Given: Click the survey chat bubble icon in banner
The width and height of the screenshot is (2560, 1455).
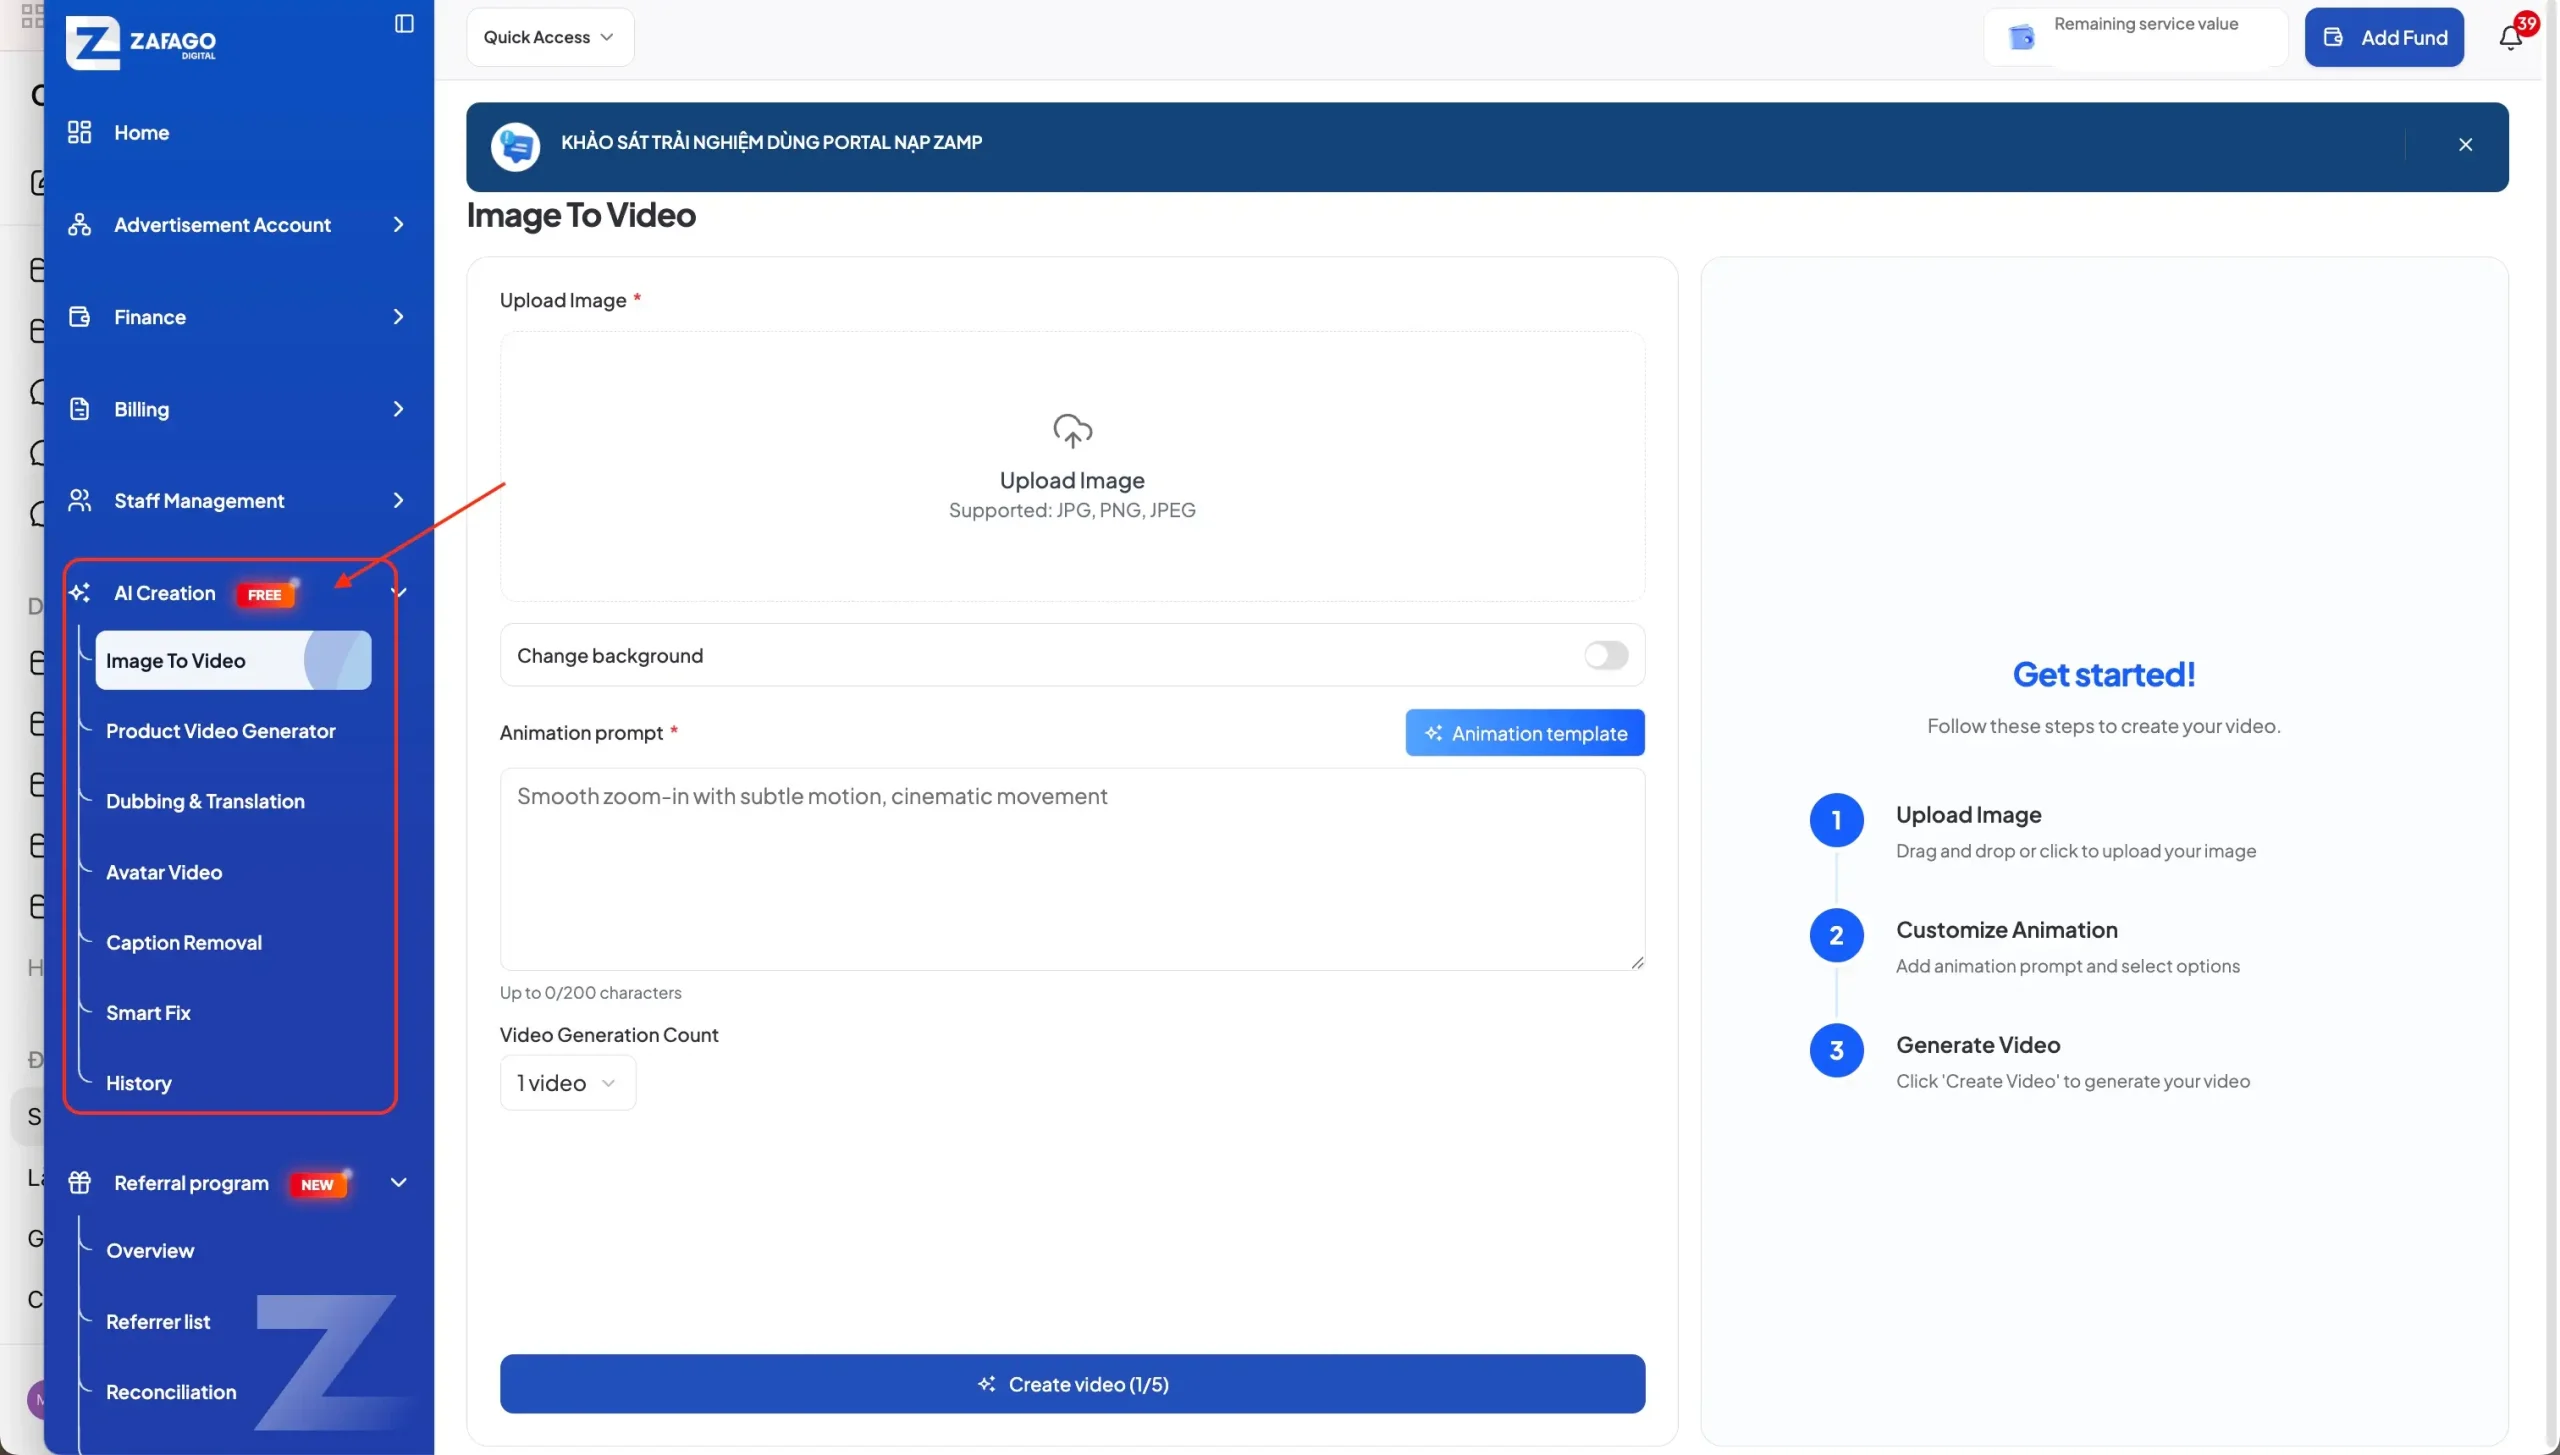Looking at the screenshot, I should click(x=516, y=147).
